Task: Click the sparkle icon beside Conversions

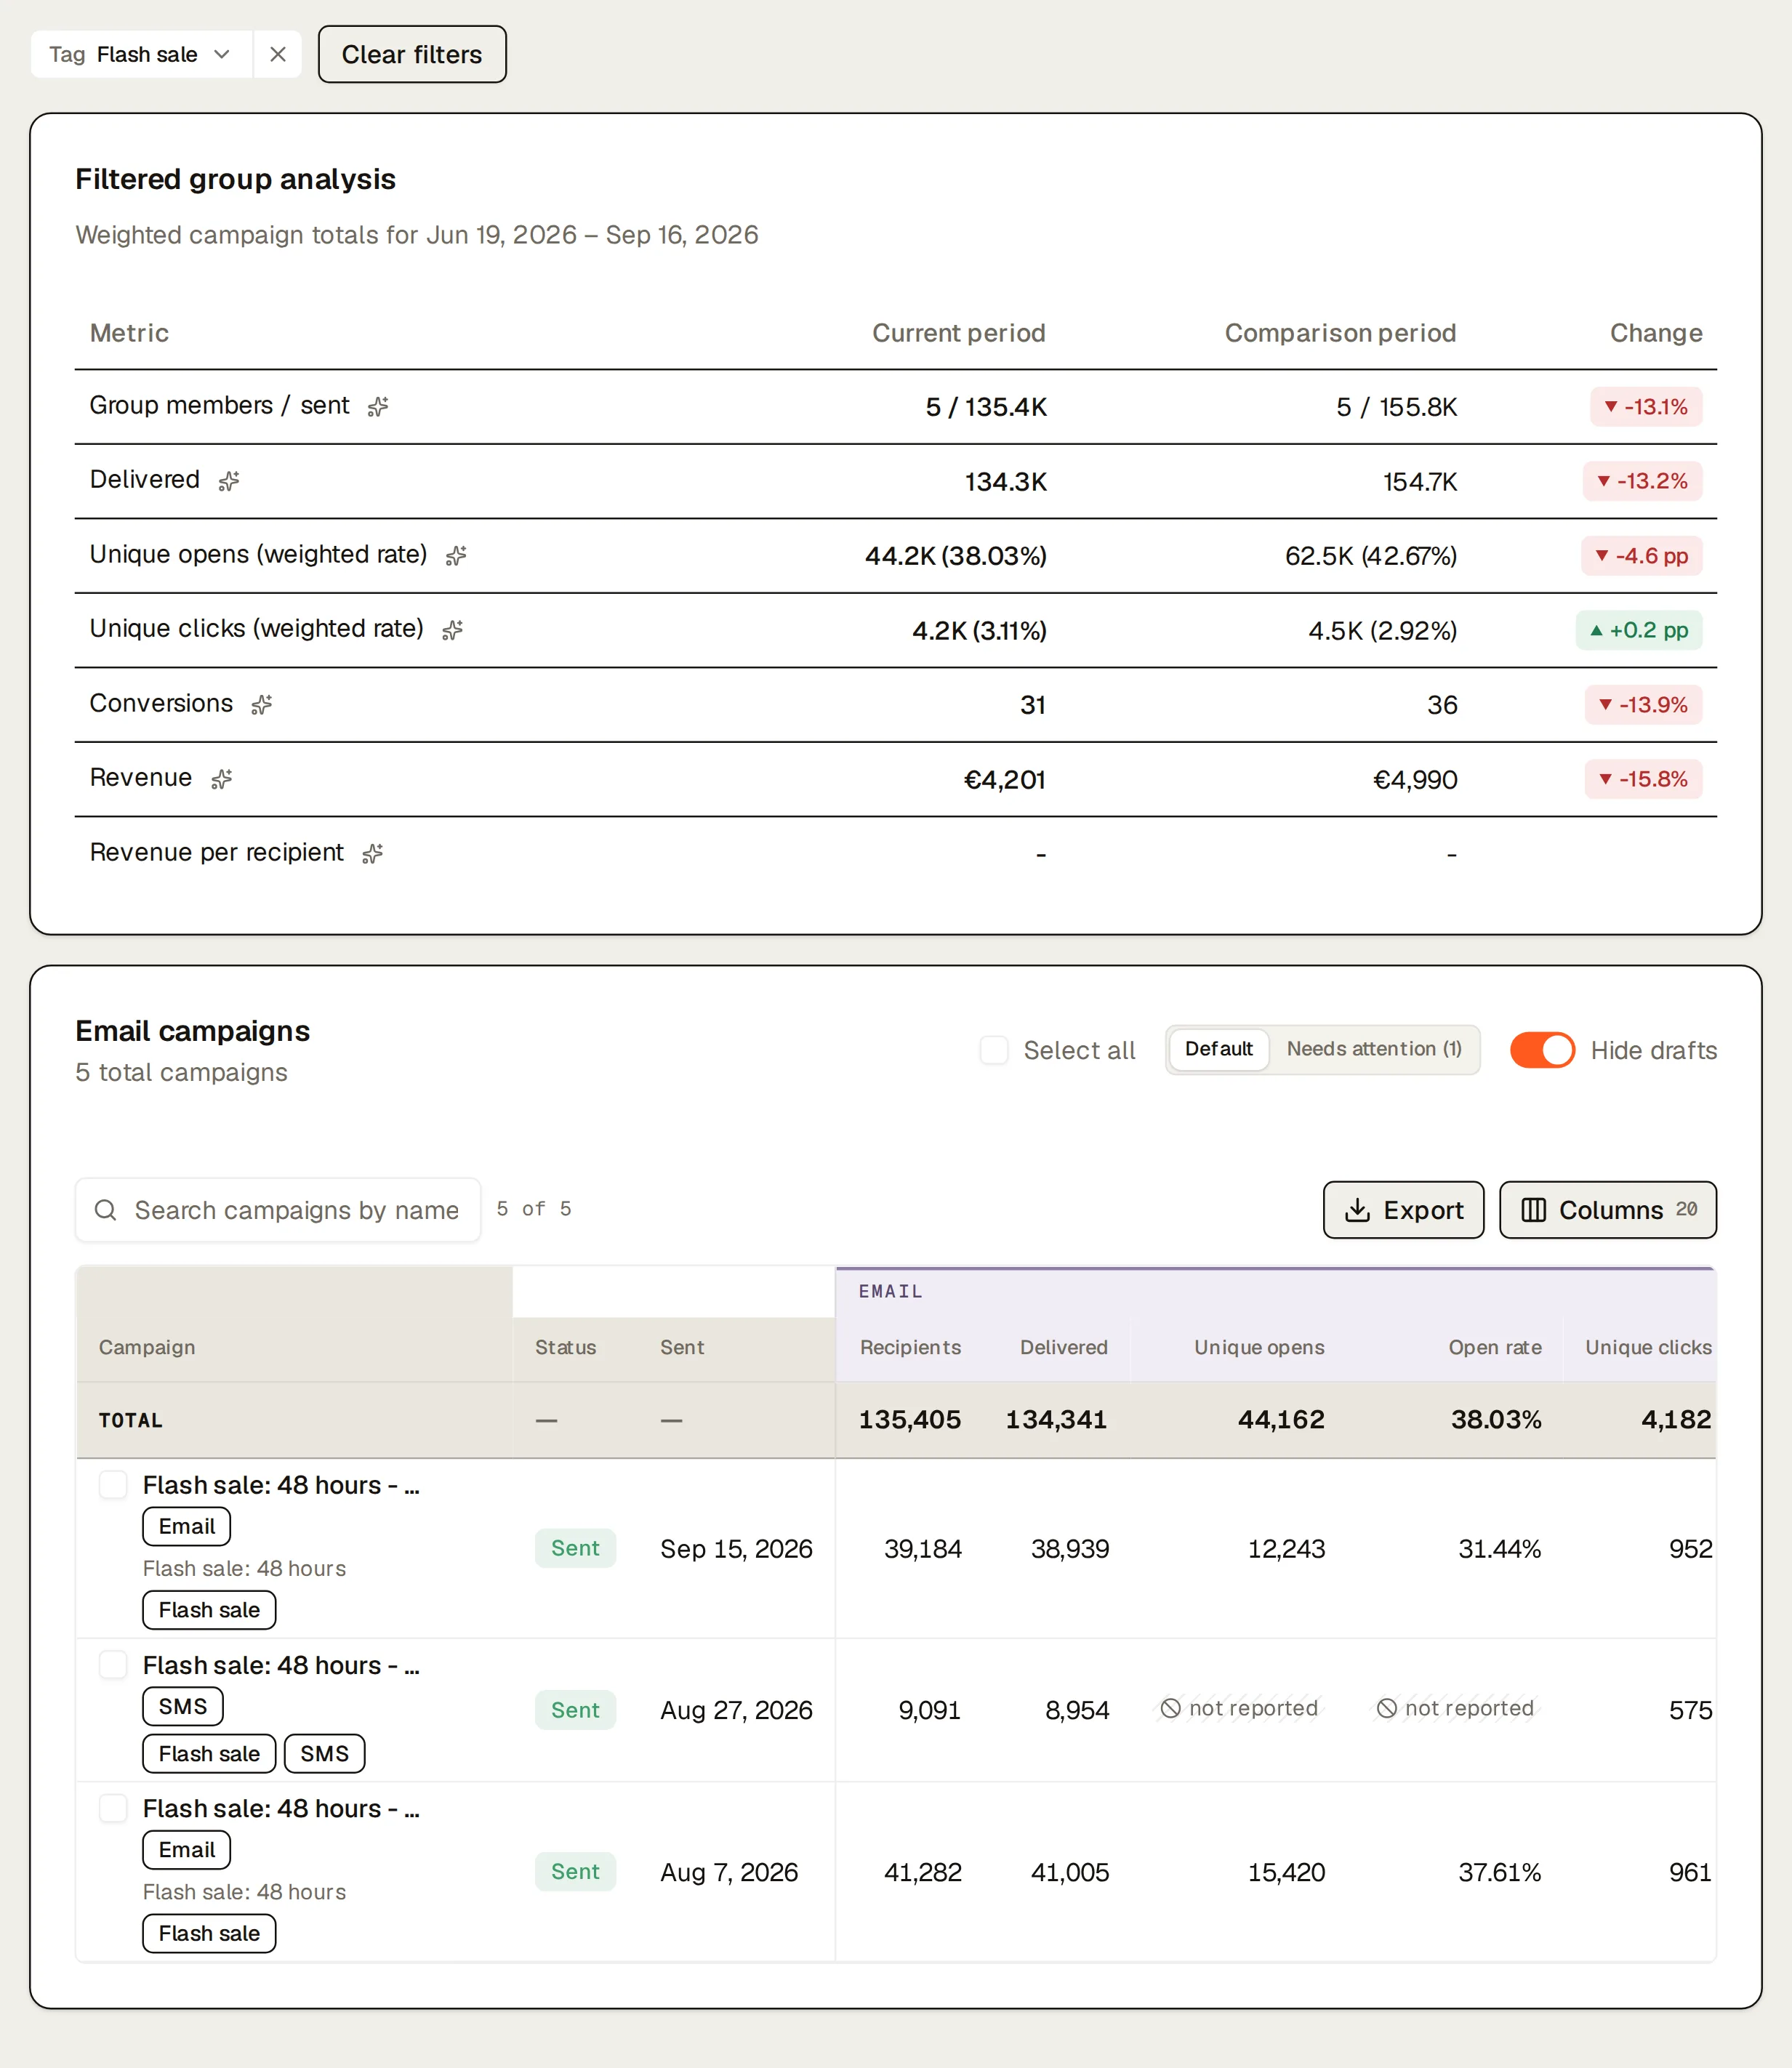Action: (261, 705)
